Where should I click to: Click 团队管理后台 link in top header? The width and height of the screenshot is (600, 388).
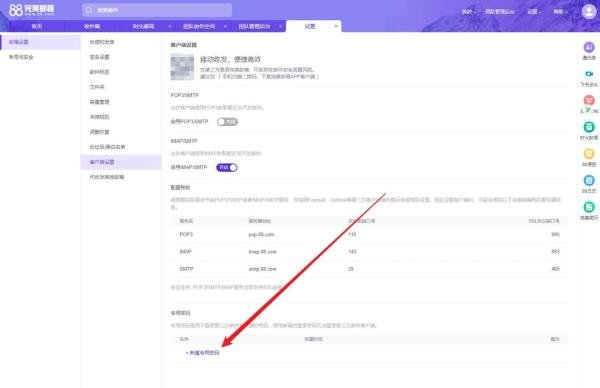point(500,12)
